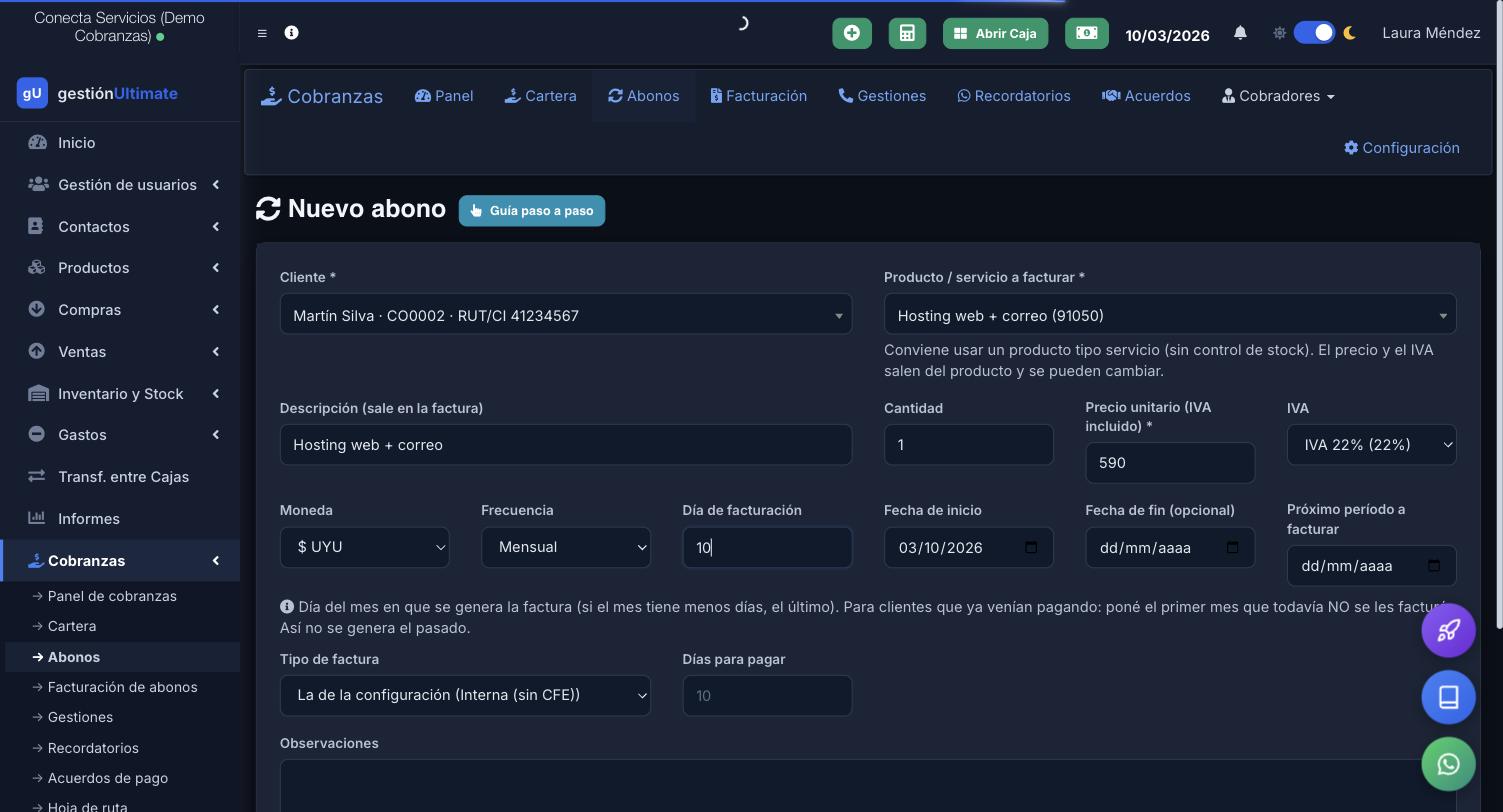Click the Guía paso a paso button
Image resolution: width=1503 pixels, height=812 pixels.
pyautogui.click(x=532, y=211)
